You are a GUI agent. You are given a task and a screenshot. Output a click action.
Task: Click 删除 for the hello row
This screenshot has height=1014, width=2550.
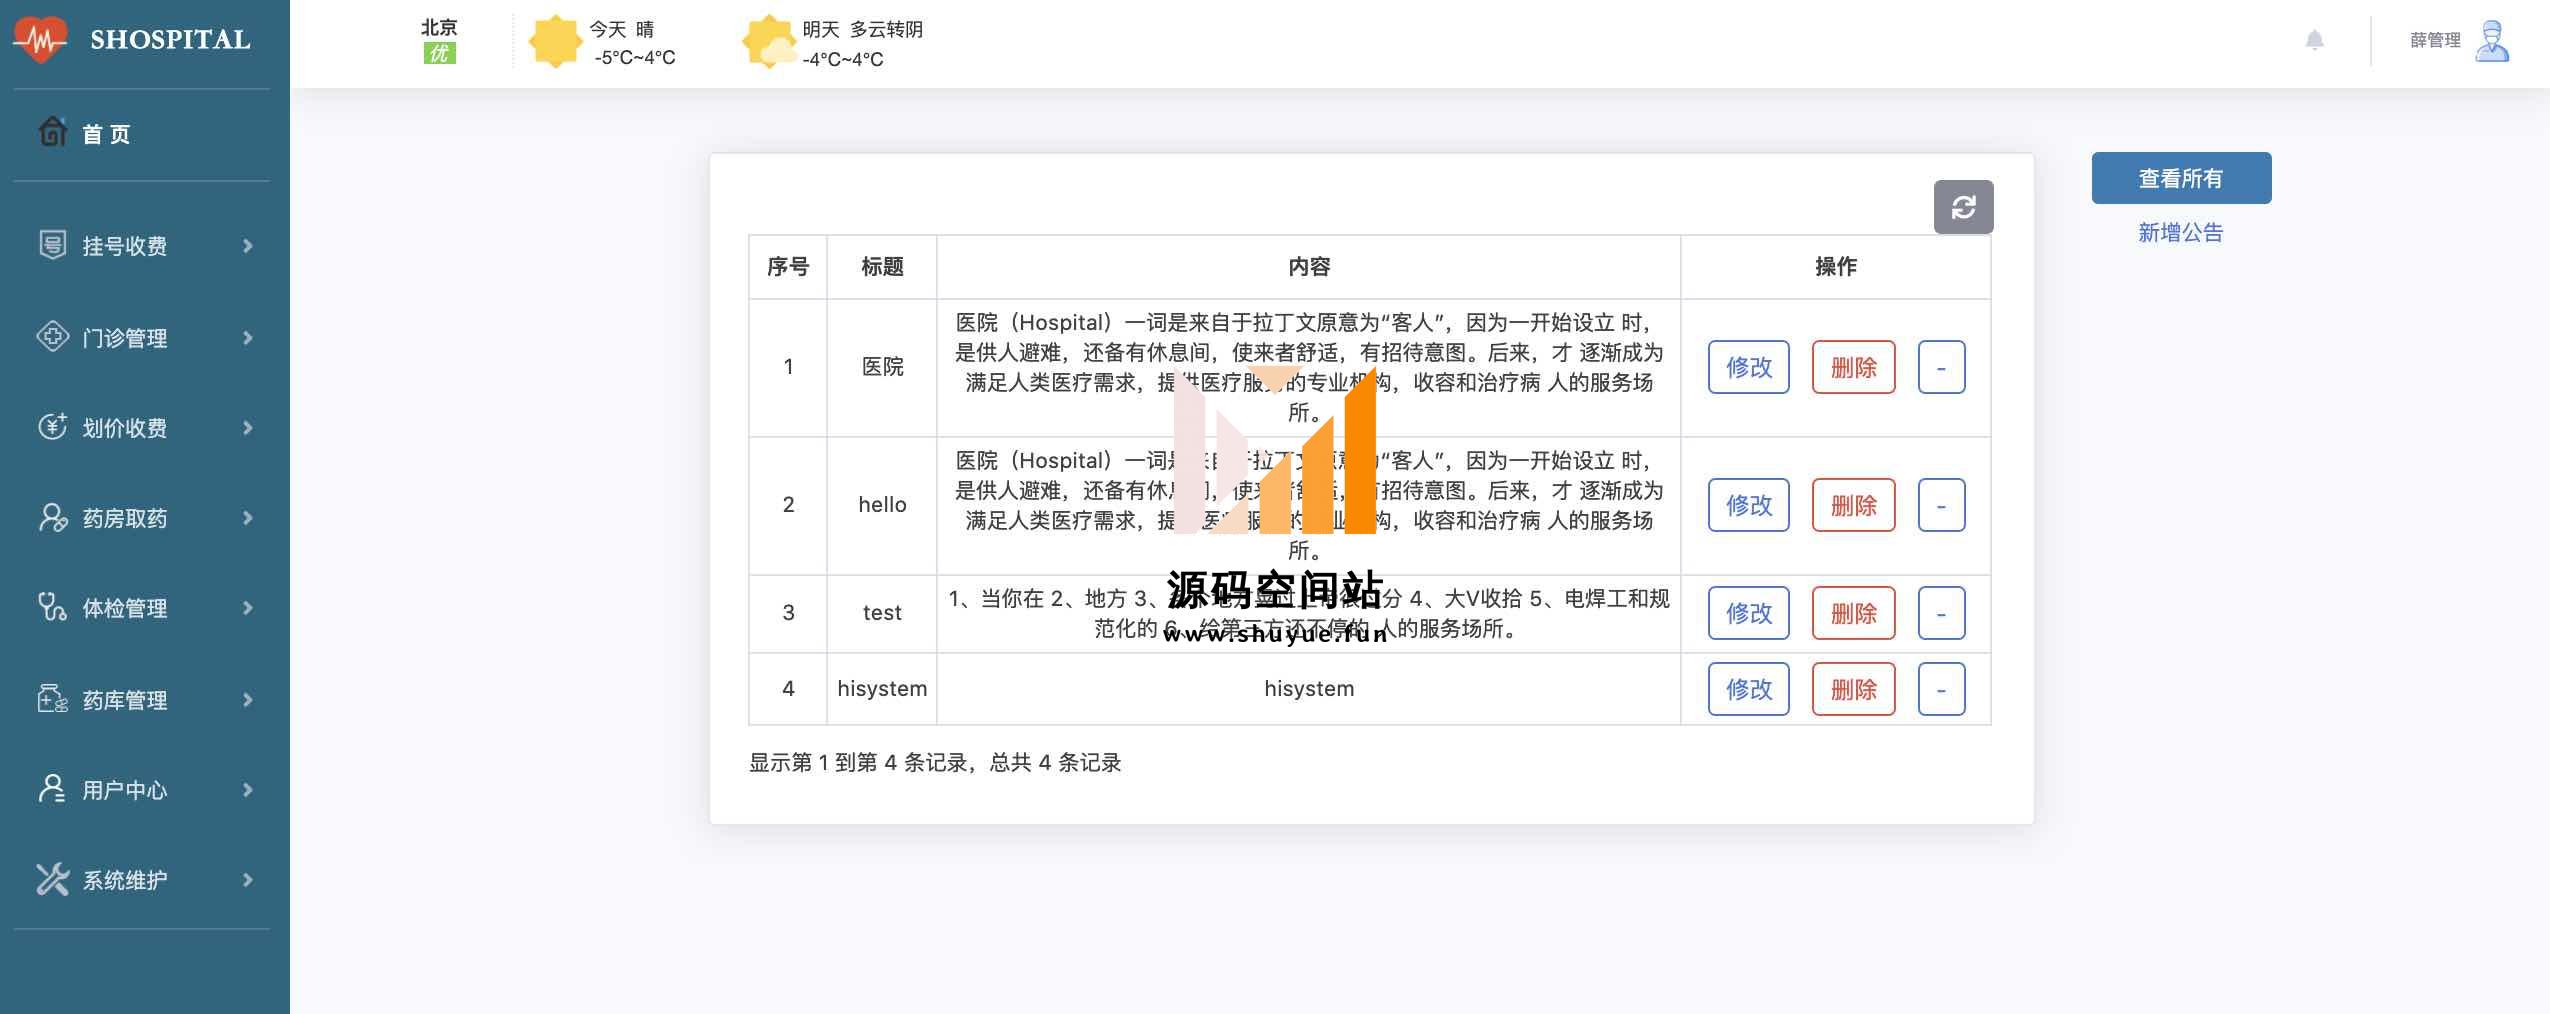pyautogui.click(x=1853, y=505)
